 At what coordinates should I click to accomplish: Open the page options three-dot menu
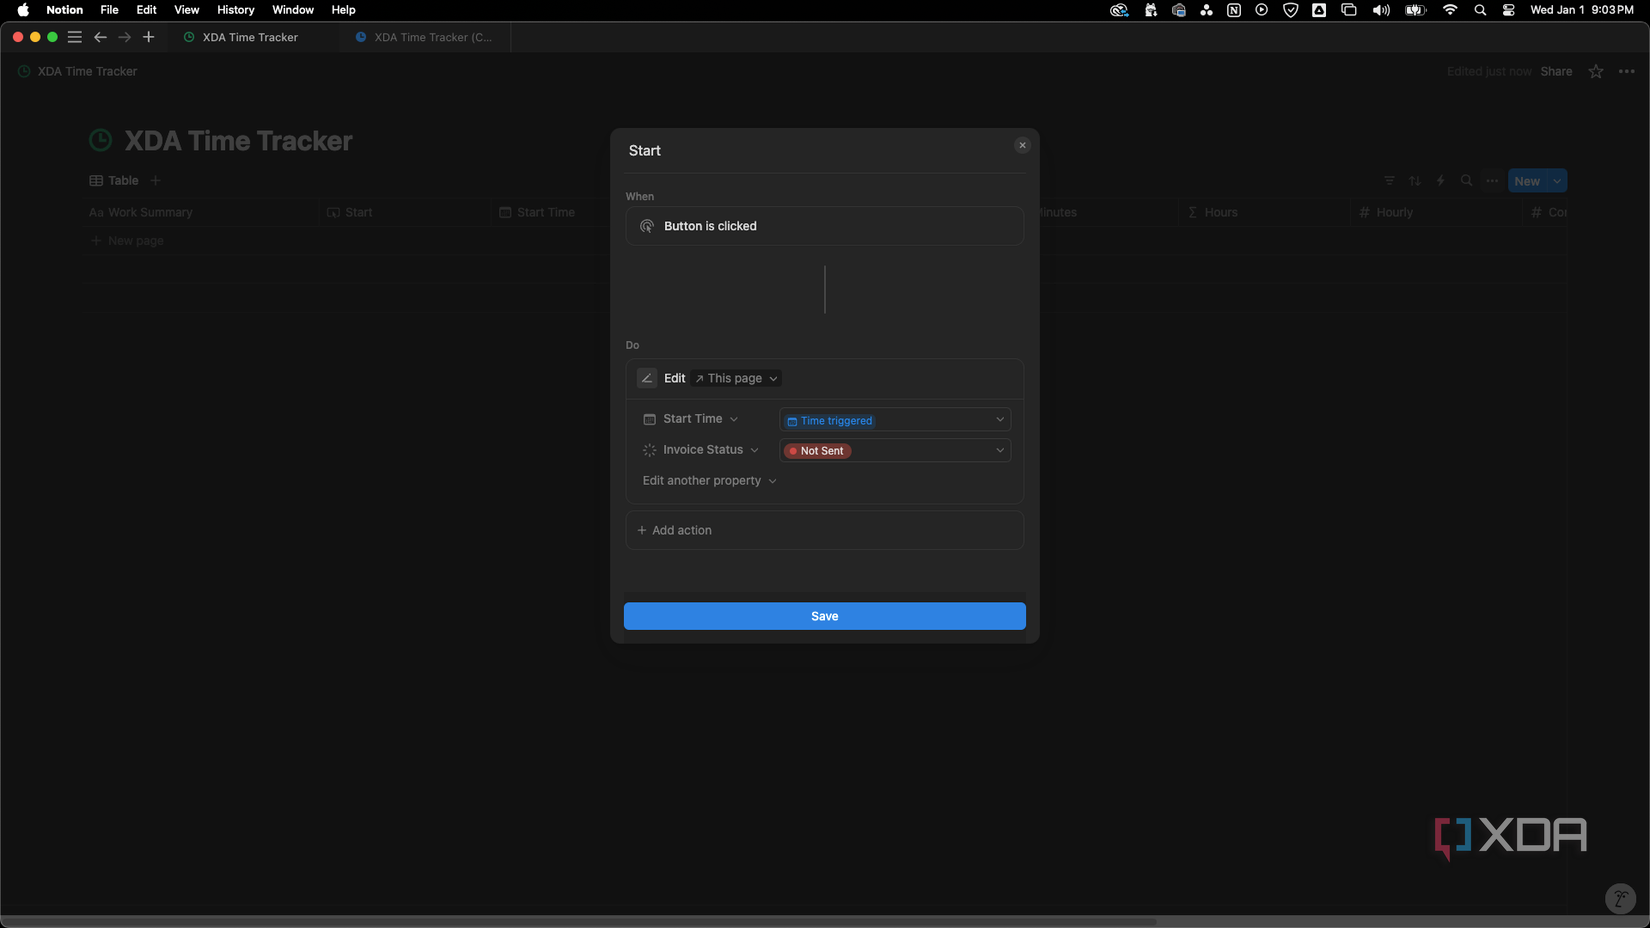1627,71
